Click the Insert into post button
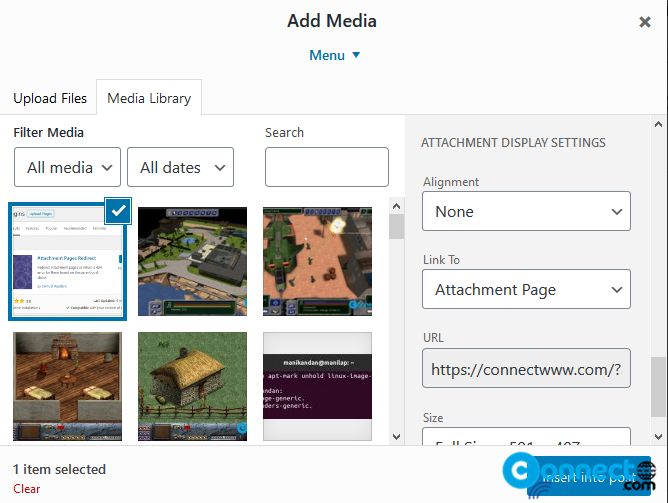The width and height of the screenshot is (668, 503). coord(589,477)
